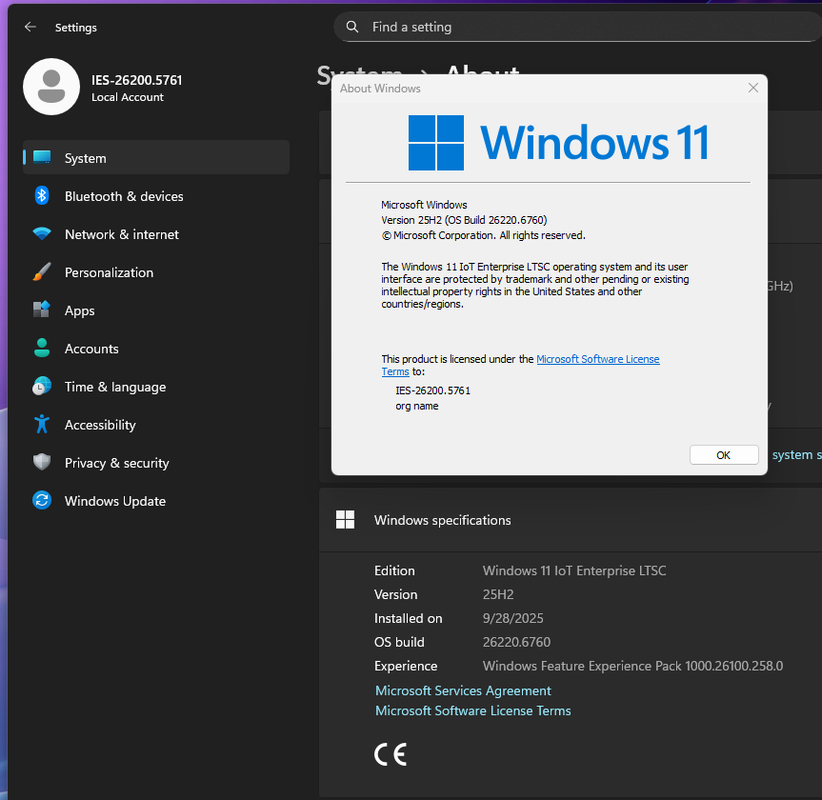Go to Windows Update
This screenshot has width=822, height=800.
click(156, 501)
